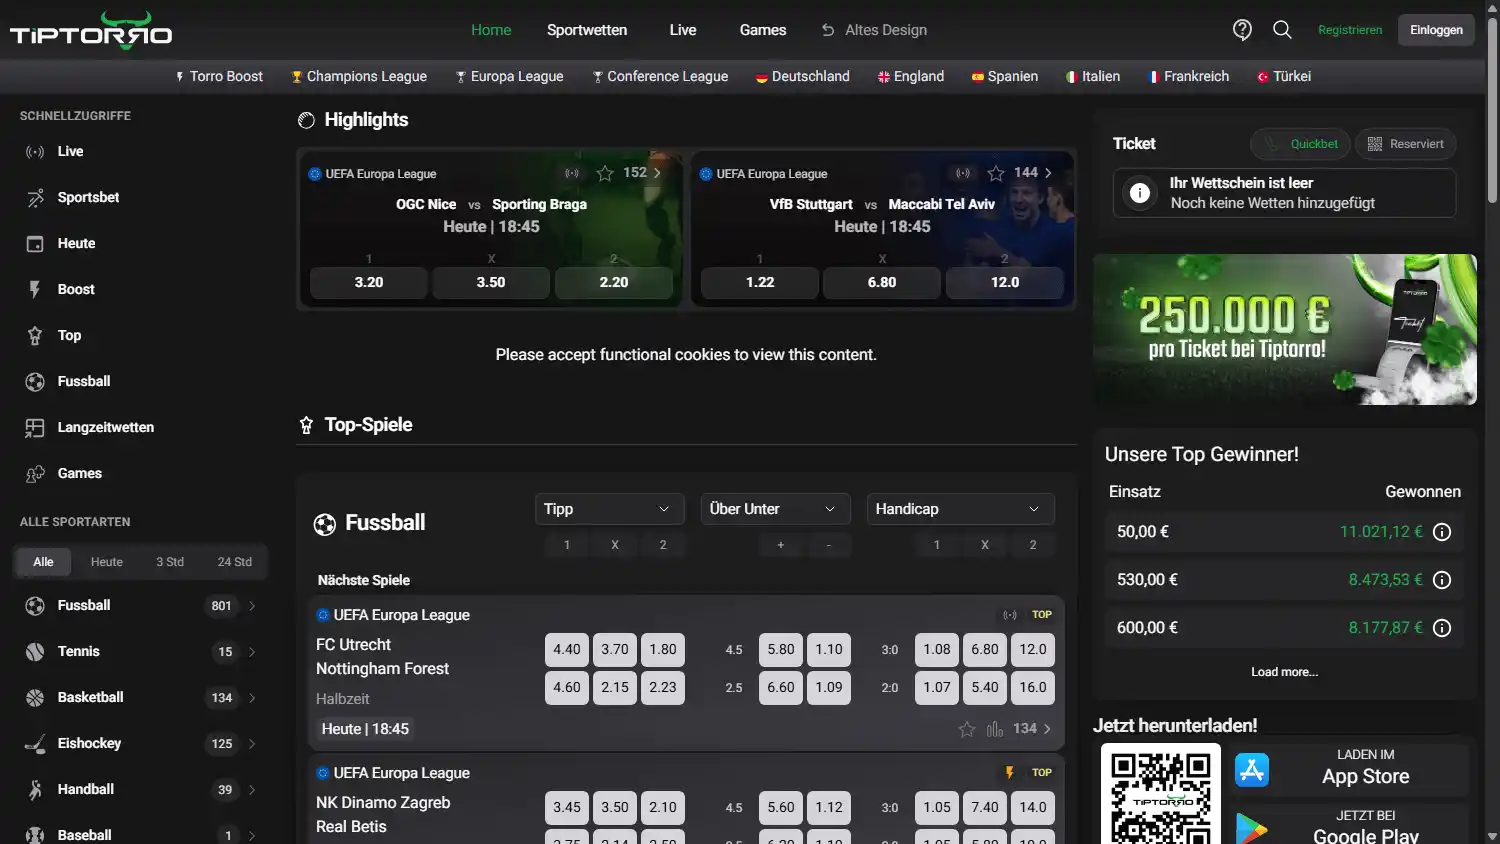
Task: Click the Apple App Store icon
Action: pyautogui.click(x=1252, y=770)
